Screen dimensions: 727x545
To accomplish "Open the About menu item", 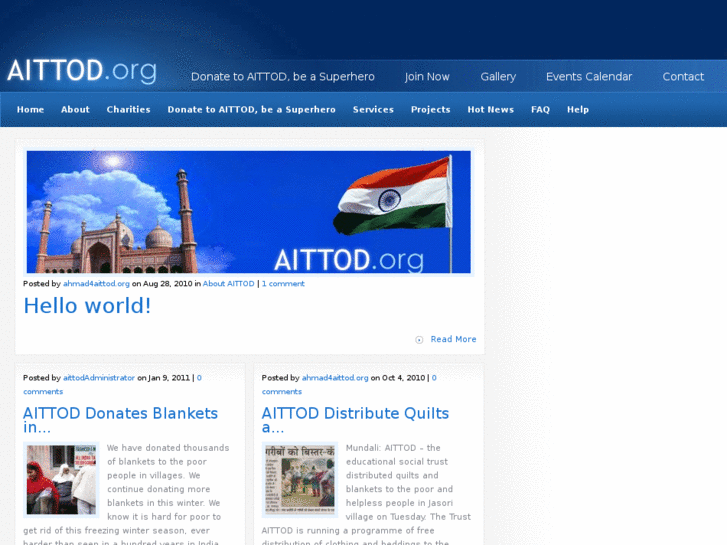I will (x=75, y=109).
